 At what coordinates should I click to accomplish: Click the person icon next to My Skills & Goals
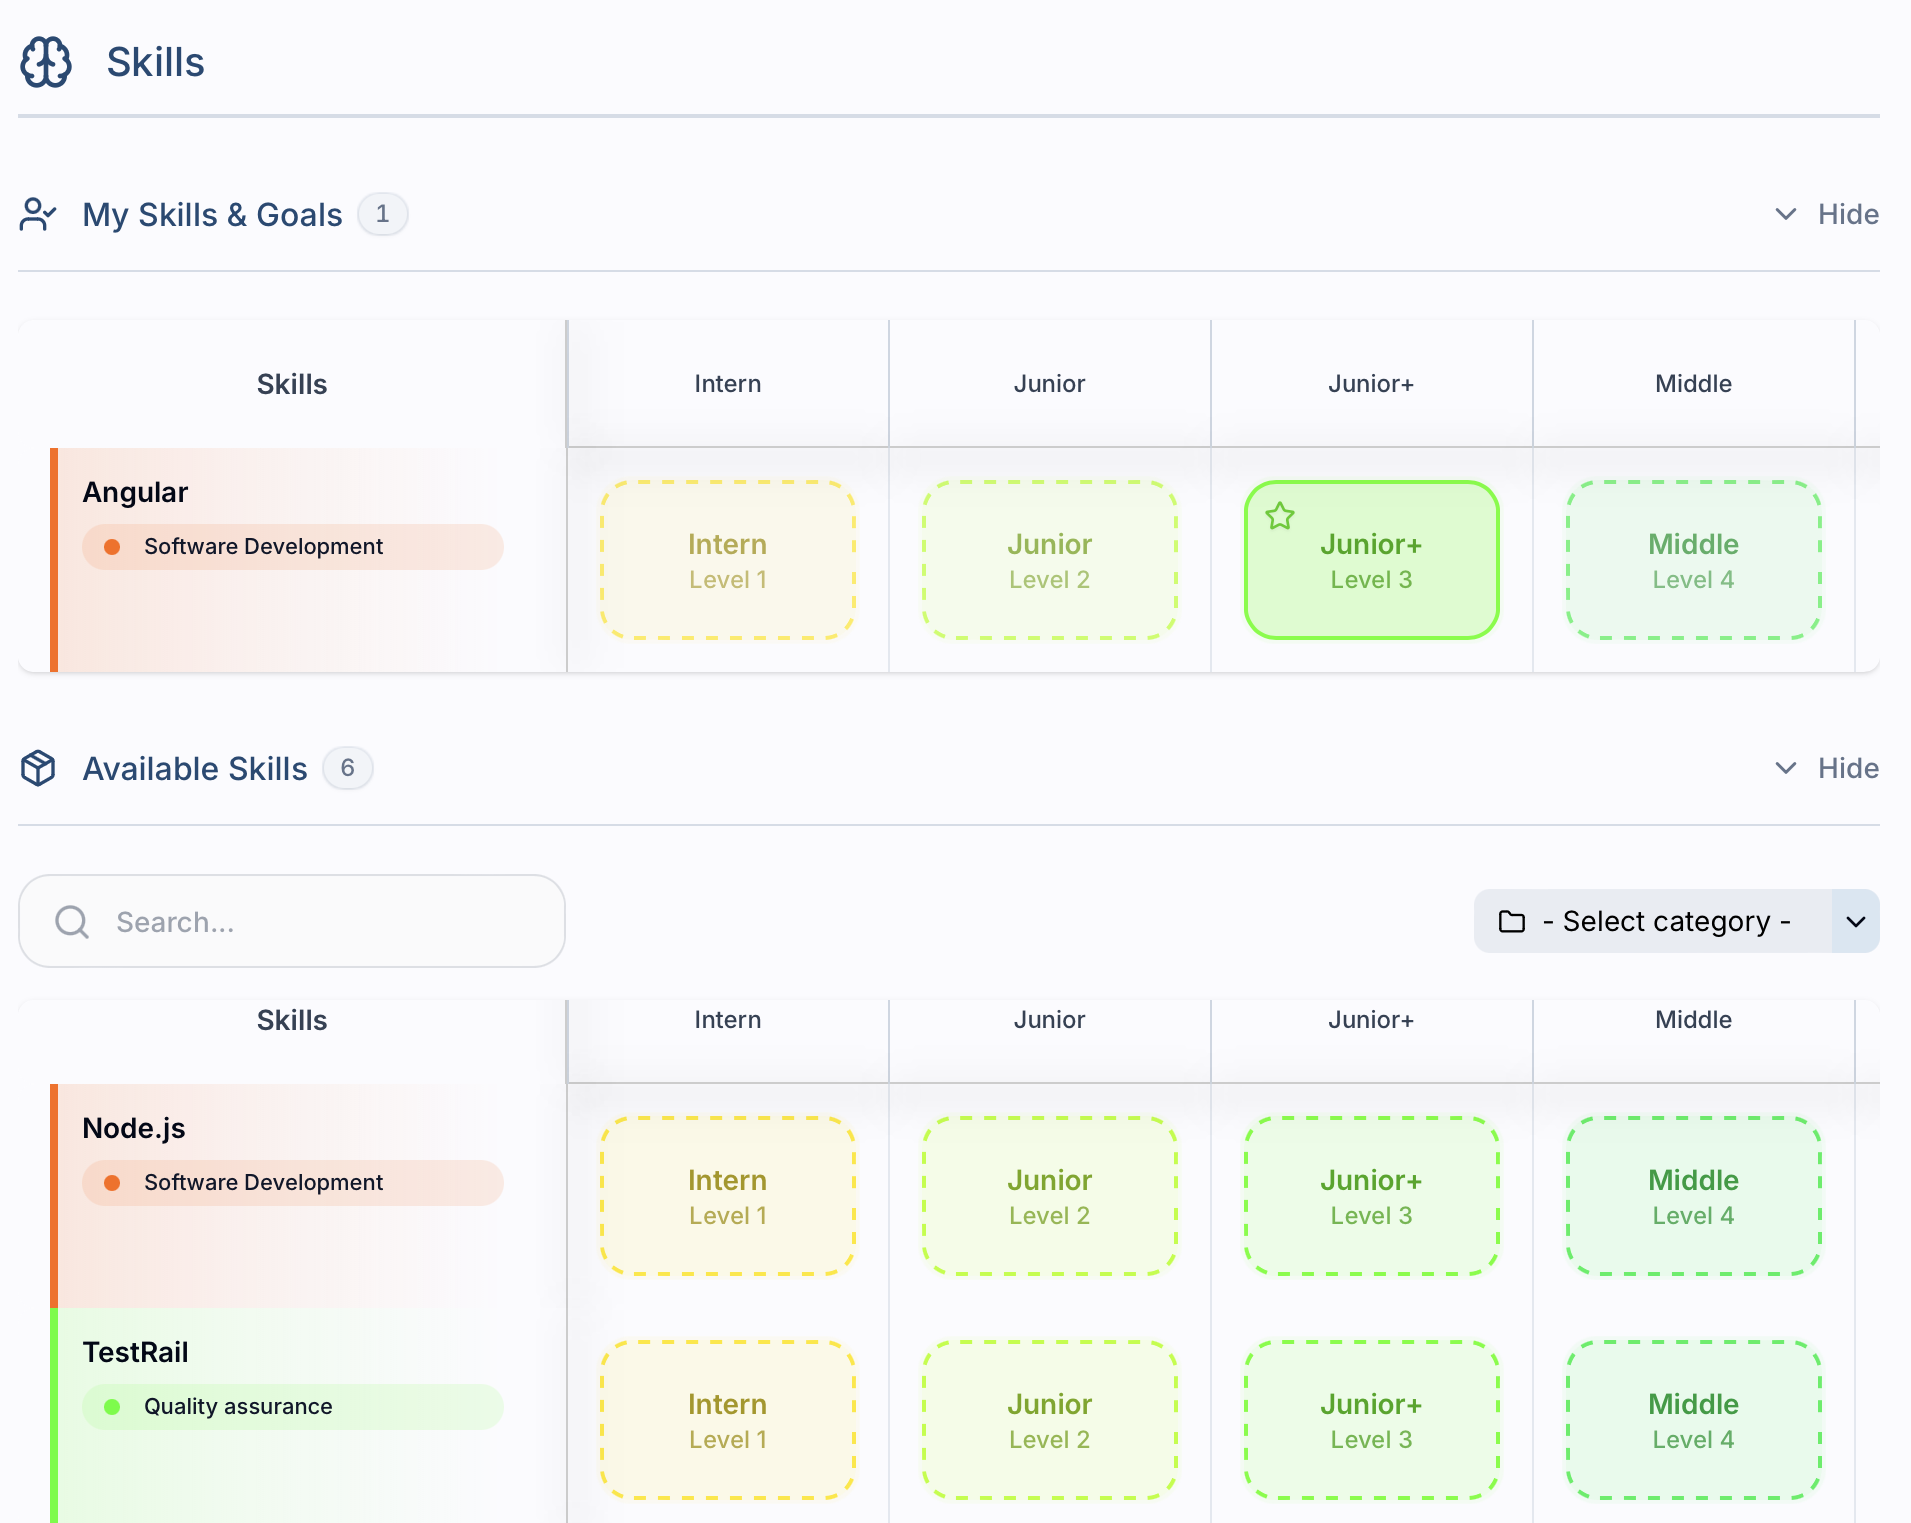tap(38, 214)
